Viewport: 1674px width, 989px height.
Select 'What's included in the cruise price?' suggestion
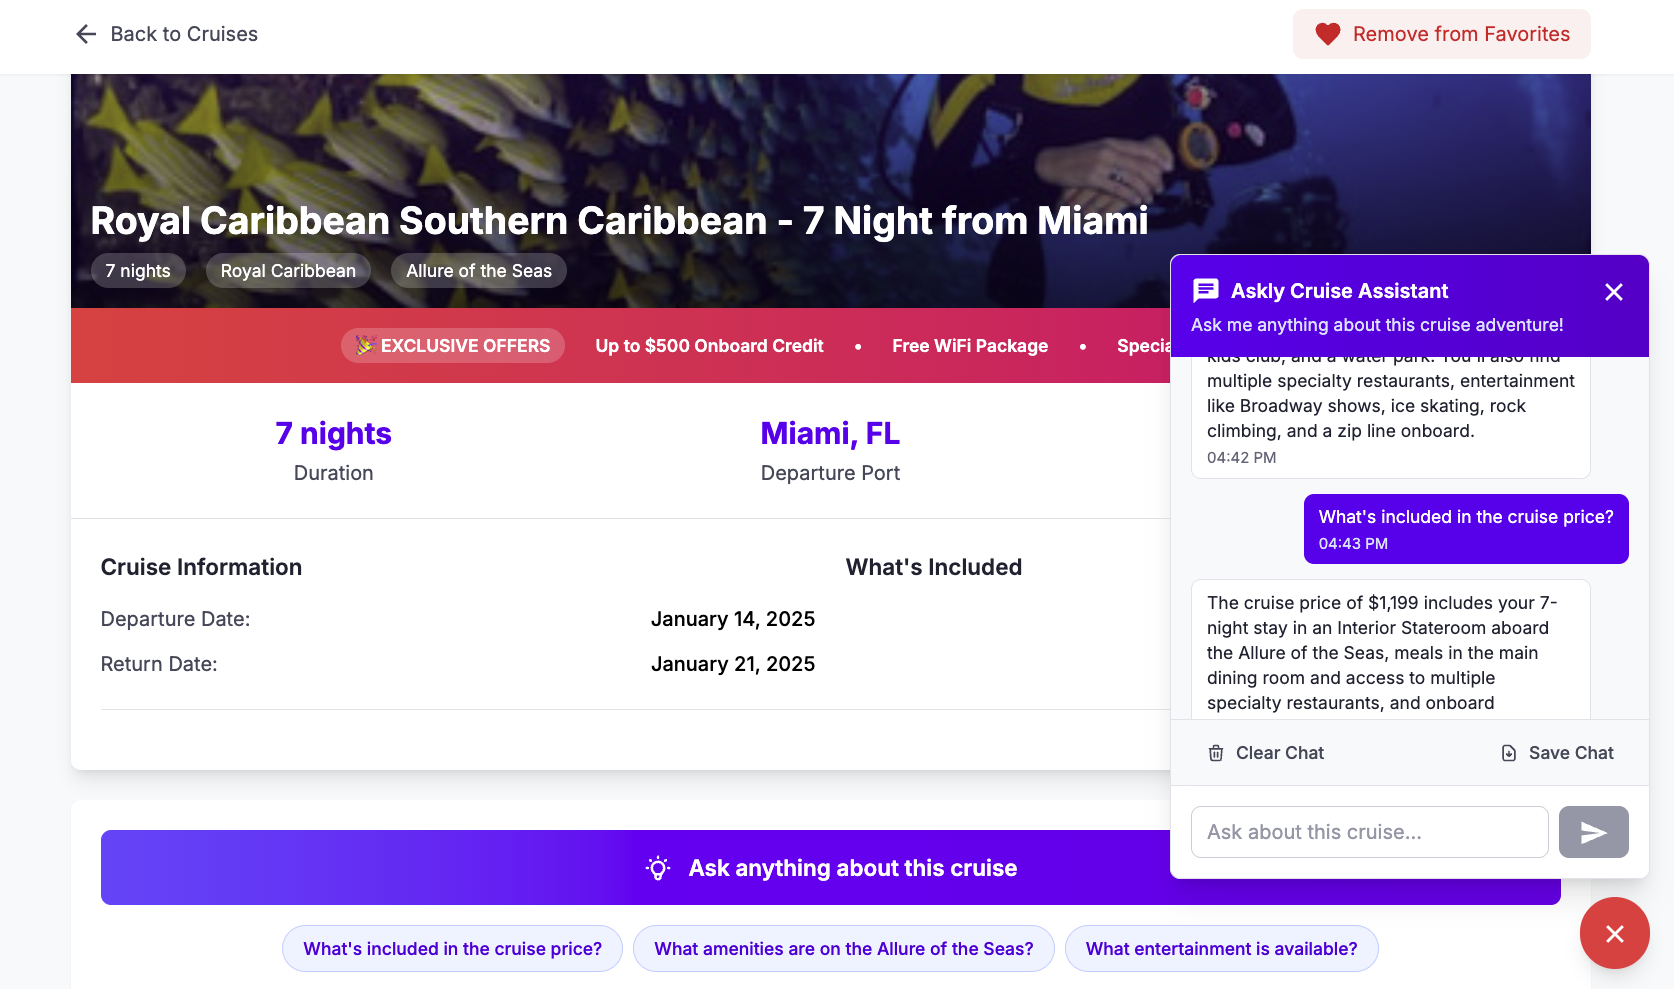point(452,949)
